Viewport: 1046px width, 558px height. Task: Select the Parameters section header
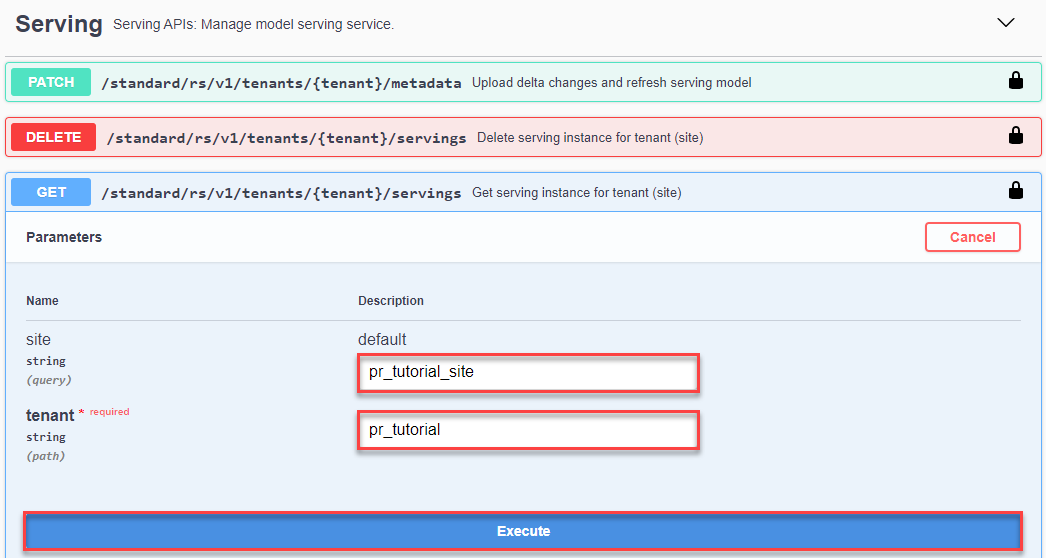tap(64, 237)
